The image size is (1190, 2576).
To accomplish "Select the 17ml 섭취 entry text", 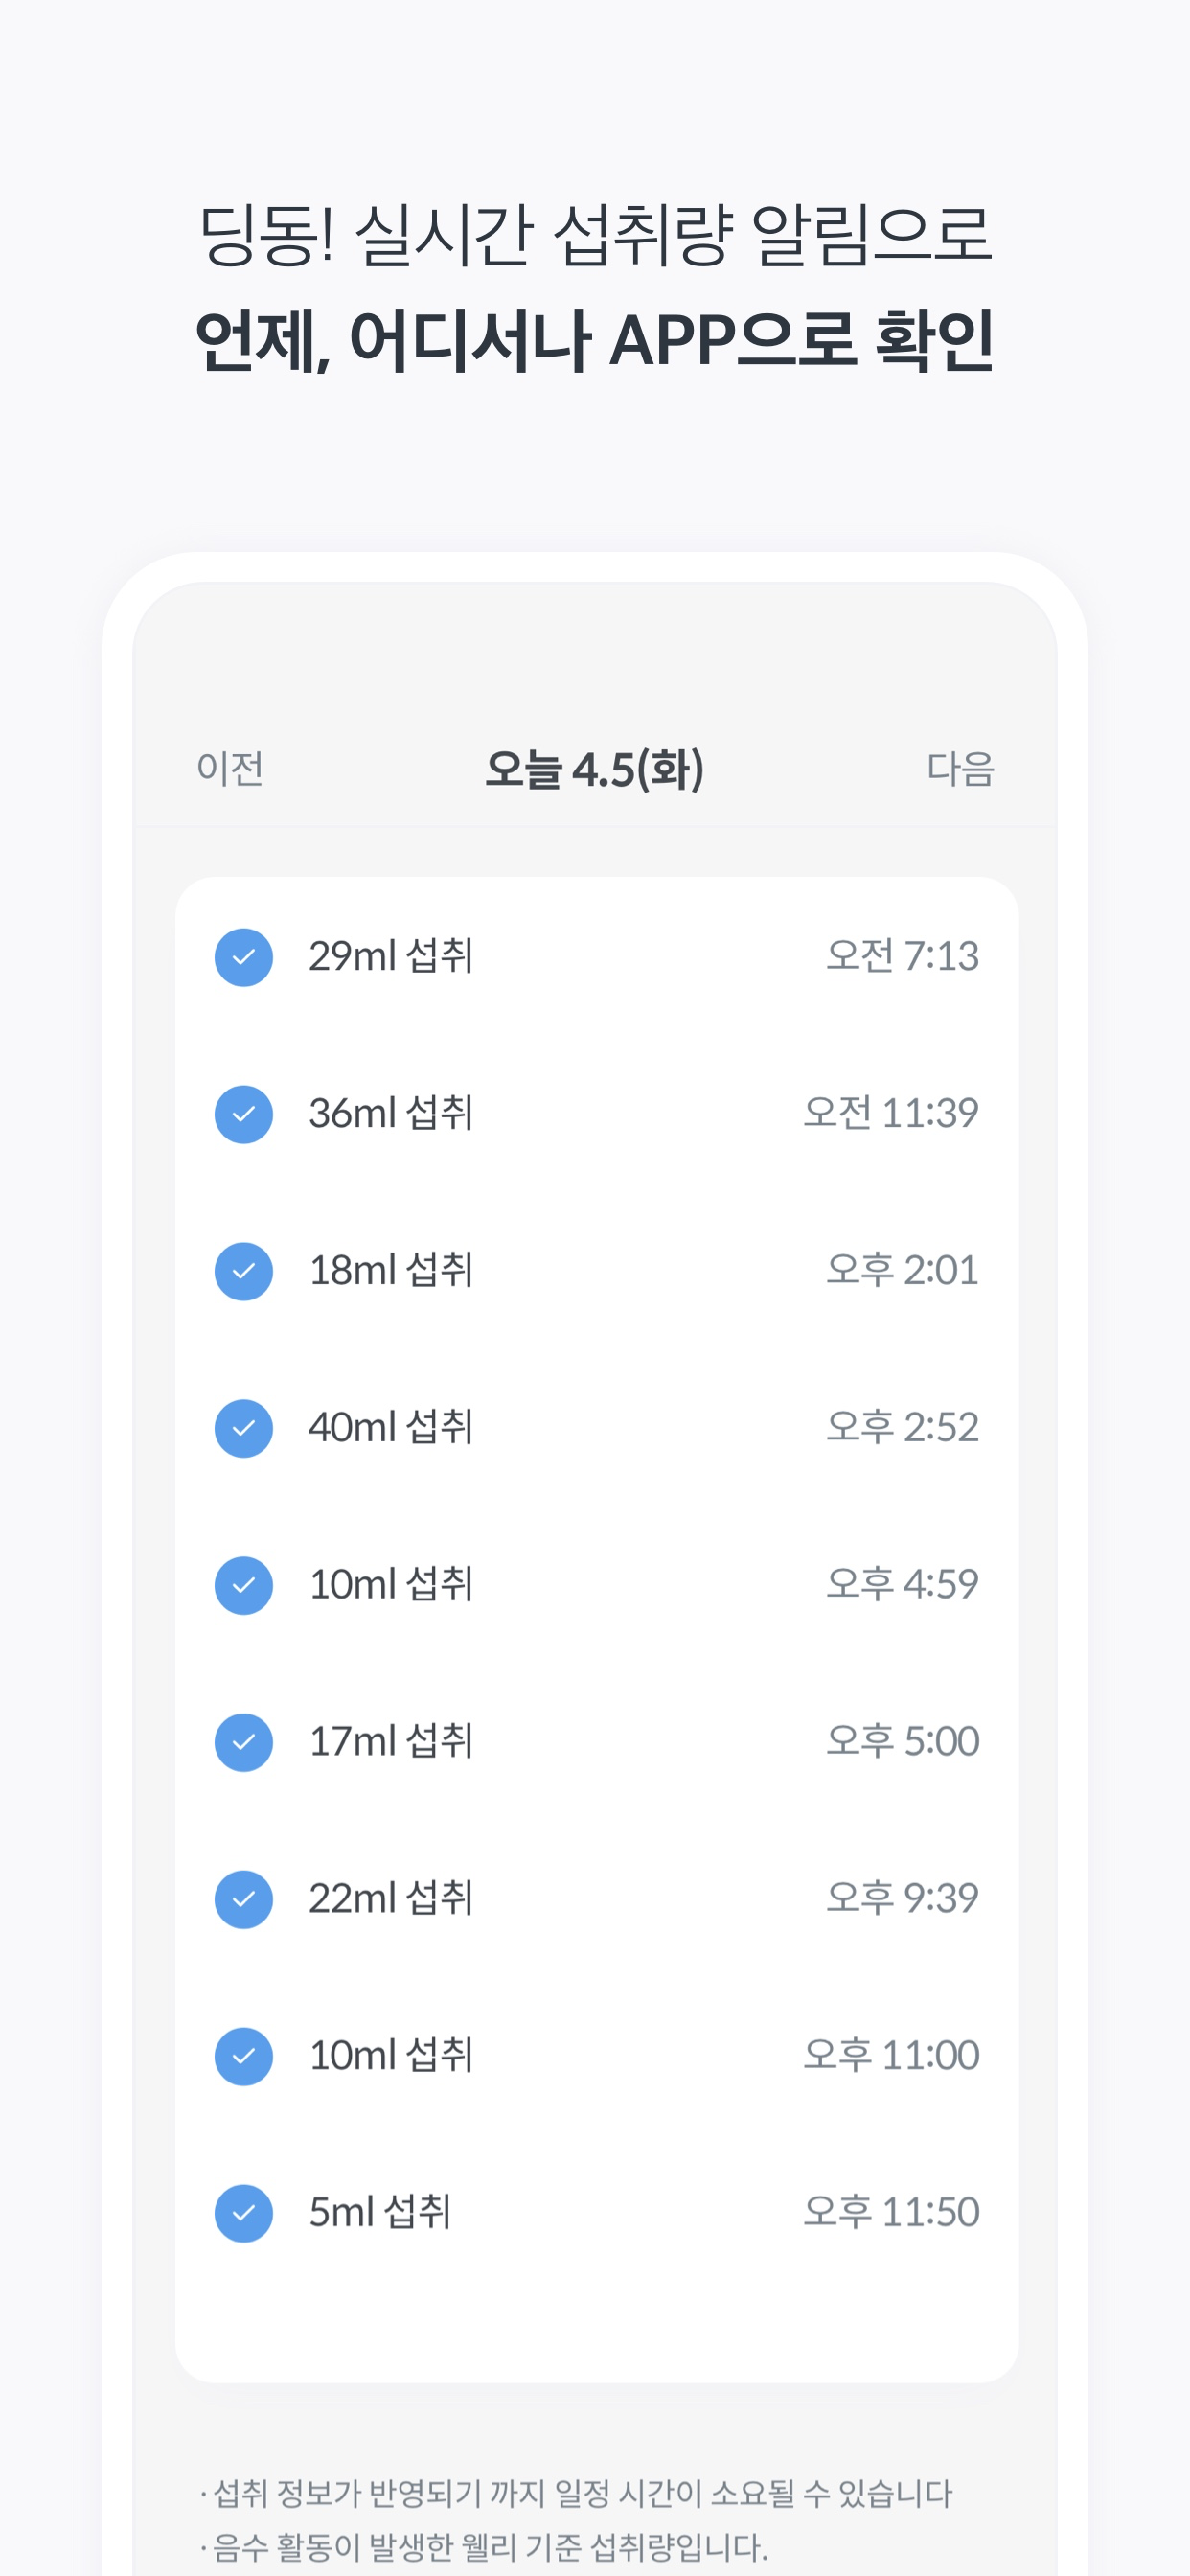I will coord(390,1741).
